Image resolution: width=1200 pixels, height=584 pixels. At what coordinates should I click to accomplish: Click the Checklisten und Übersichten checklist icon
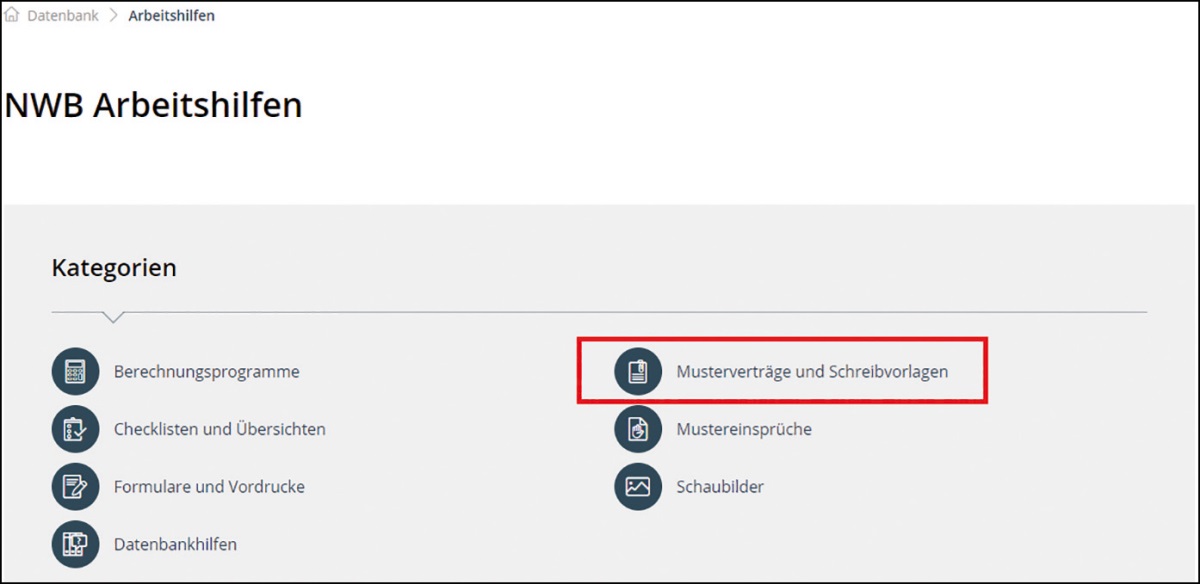coord(76,430)
